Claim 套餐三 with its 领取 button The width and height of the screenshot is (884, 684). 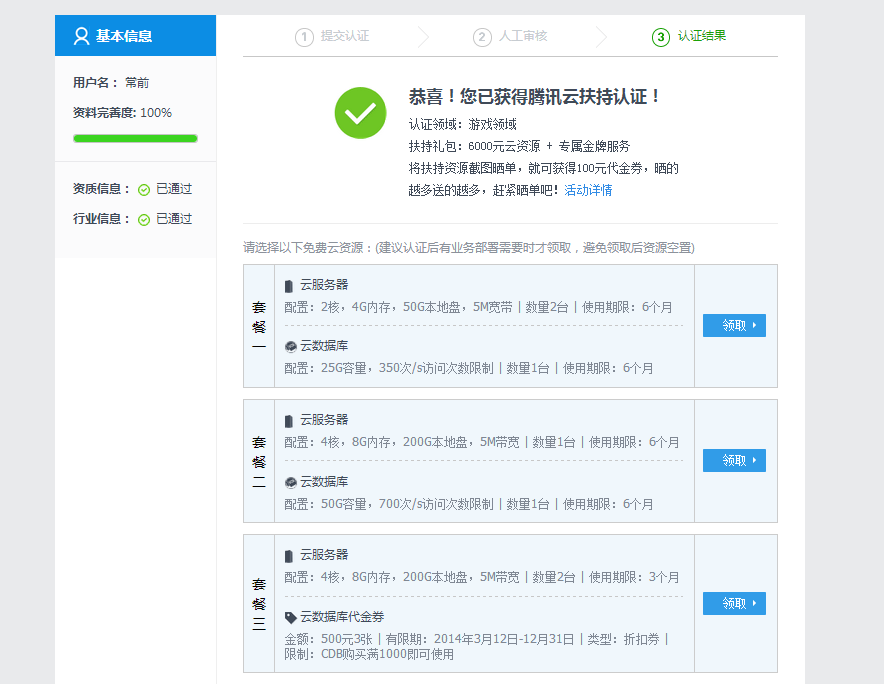pos(734,603)
